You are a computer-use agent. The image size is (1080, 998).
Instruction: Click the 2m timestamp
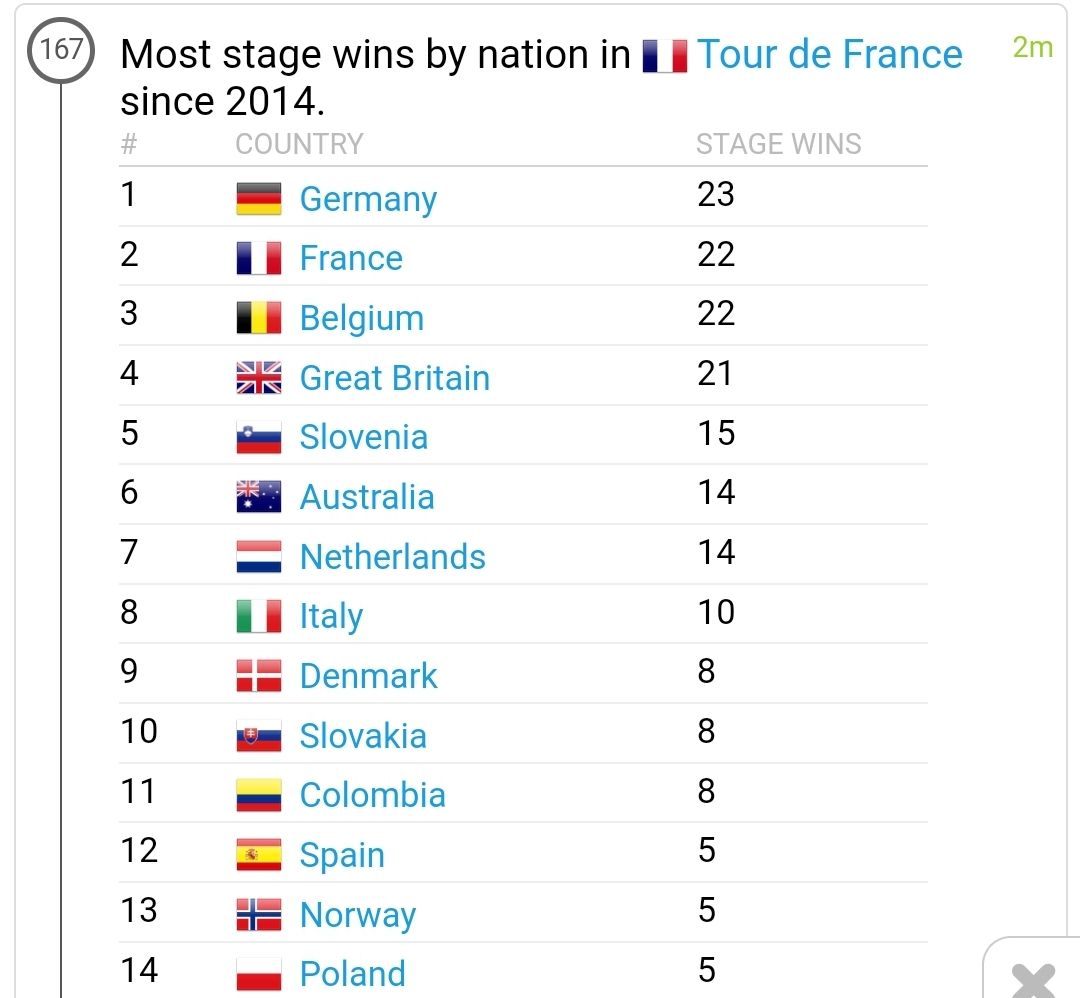[1032, 47]
